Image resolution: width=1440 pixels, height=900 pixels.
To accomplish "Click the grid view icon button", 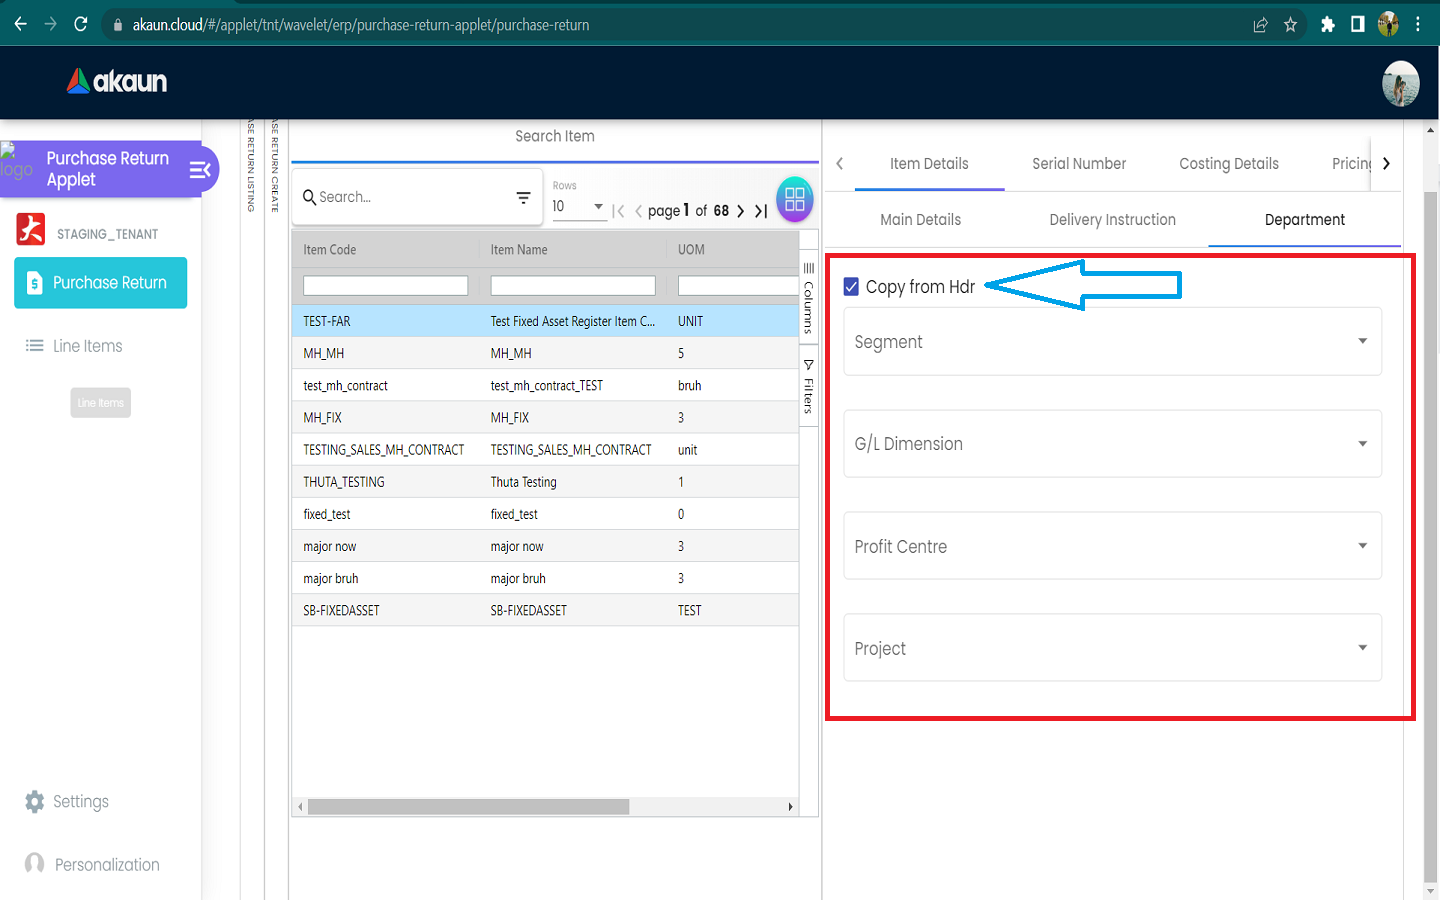I will coord(794,199).
